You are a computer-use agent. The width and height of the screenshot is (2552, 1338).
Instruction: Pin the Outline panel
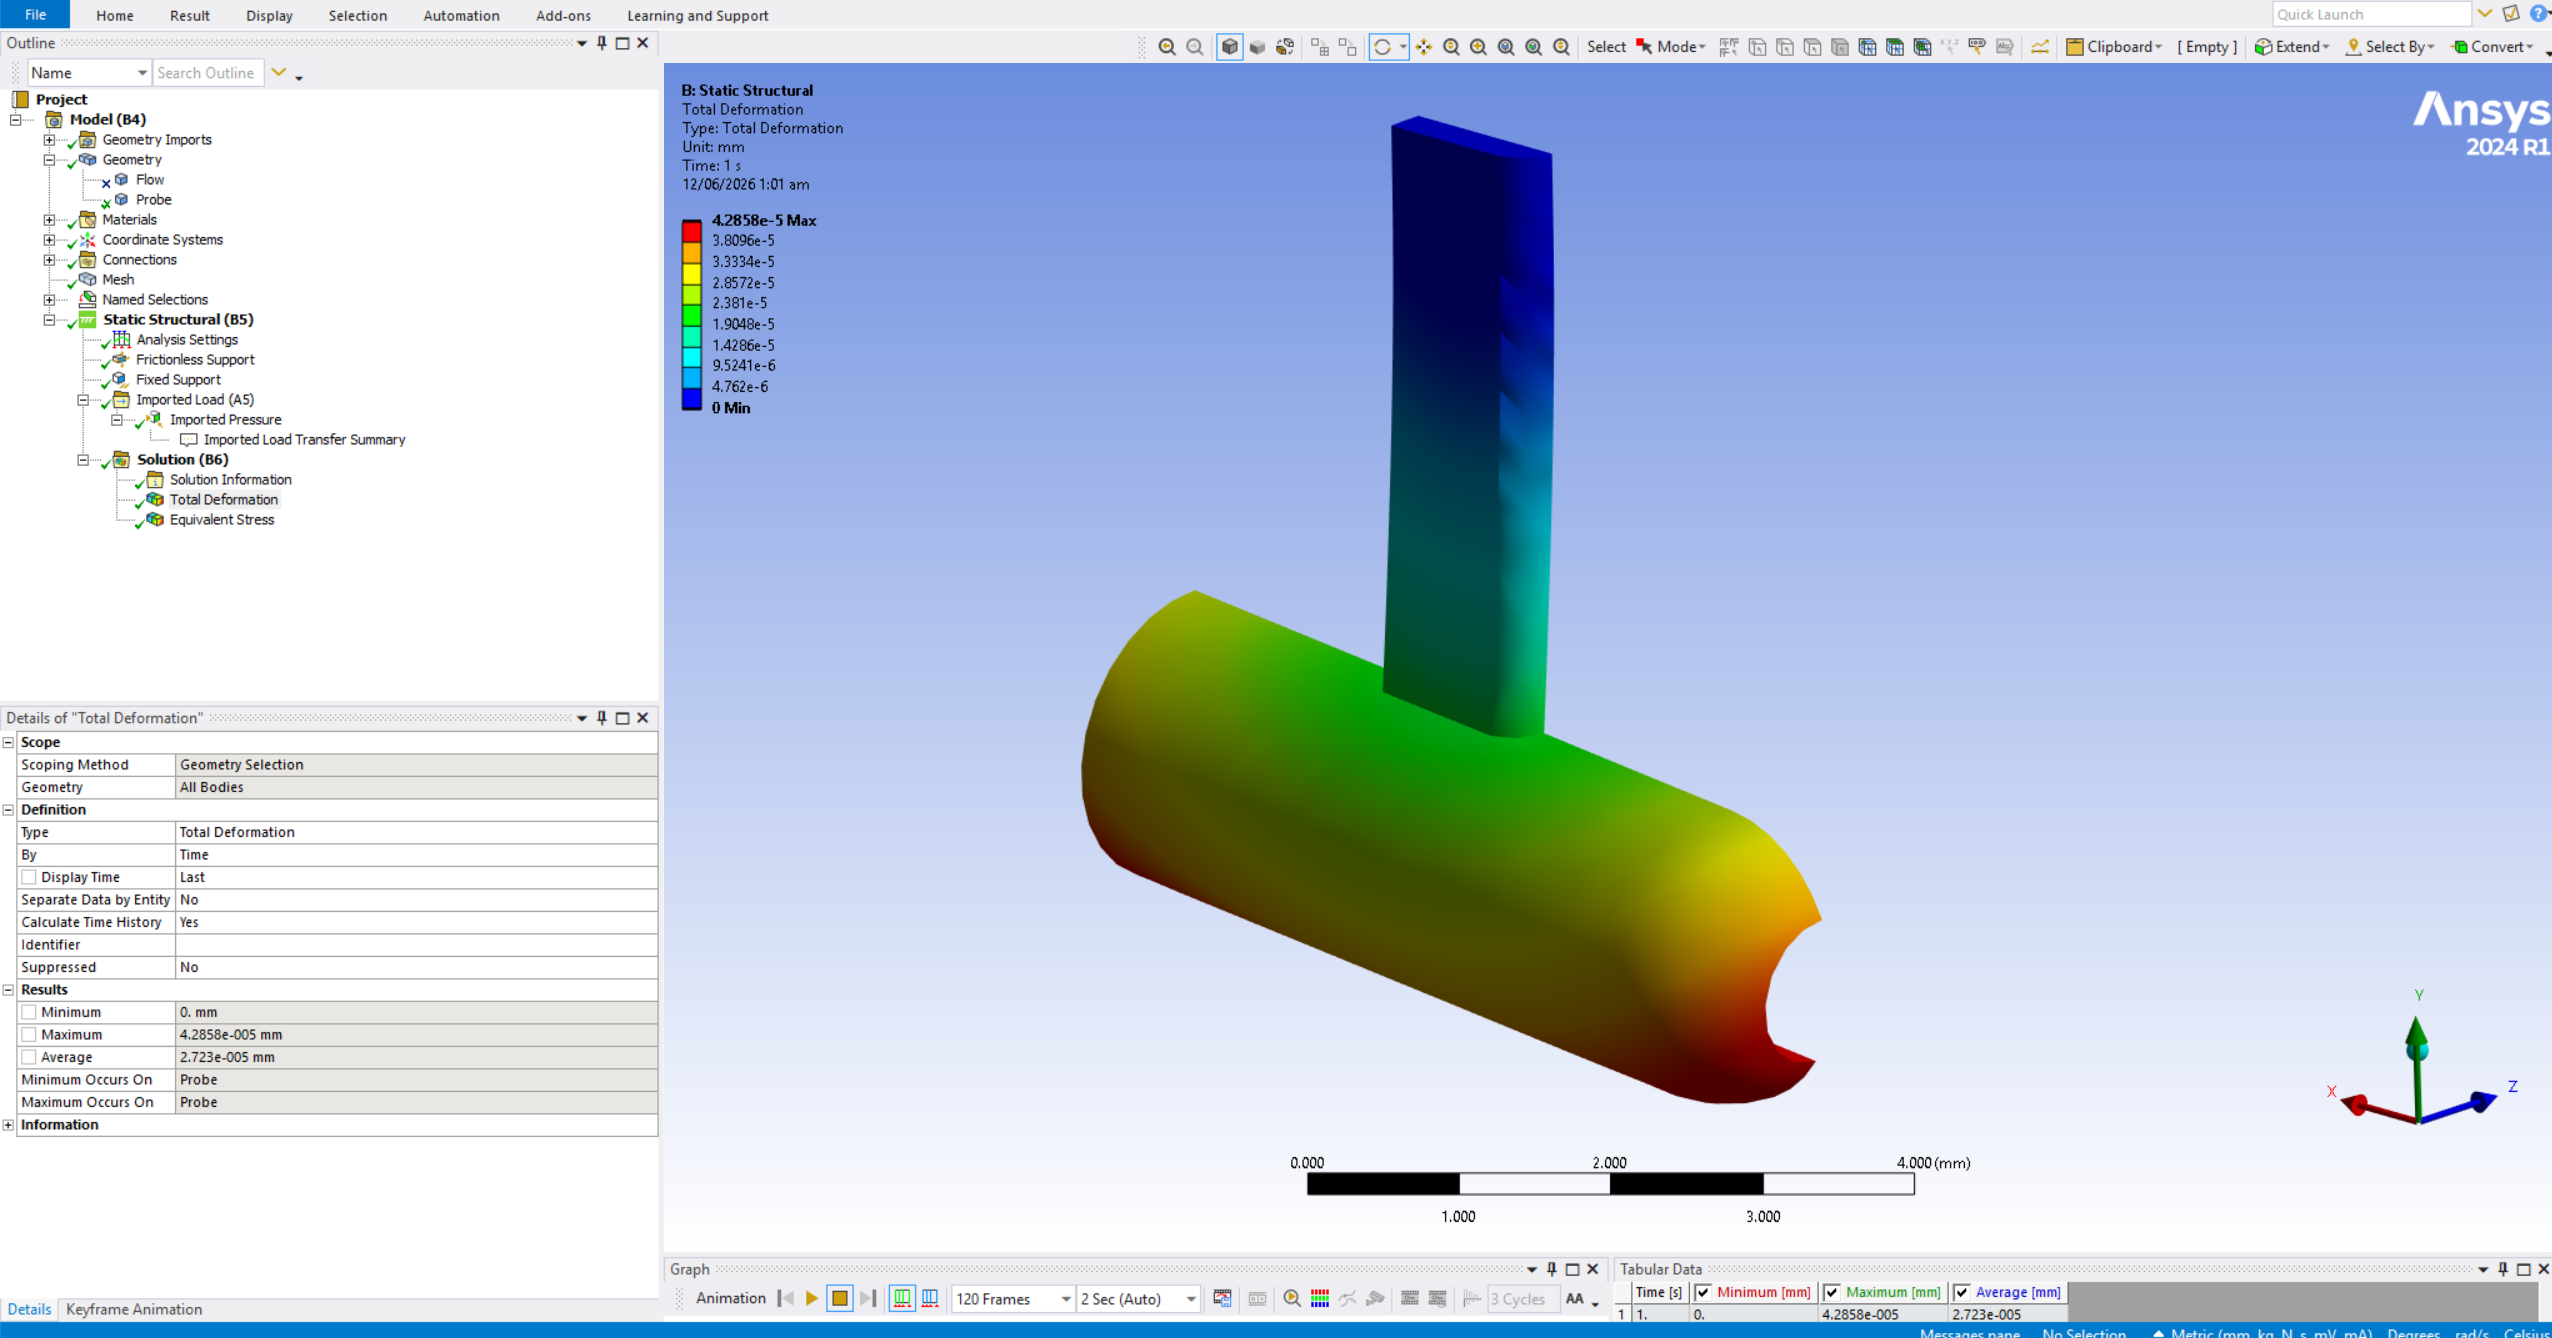pyautogui.click(x=602, y=43)
